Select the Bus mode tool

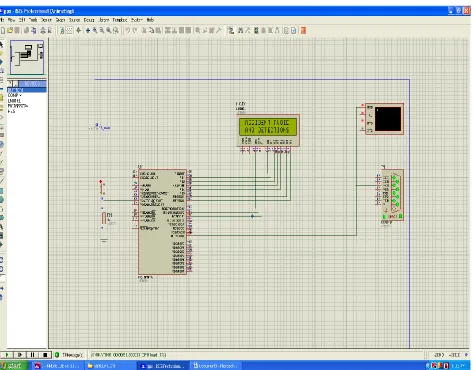(1, 89)
